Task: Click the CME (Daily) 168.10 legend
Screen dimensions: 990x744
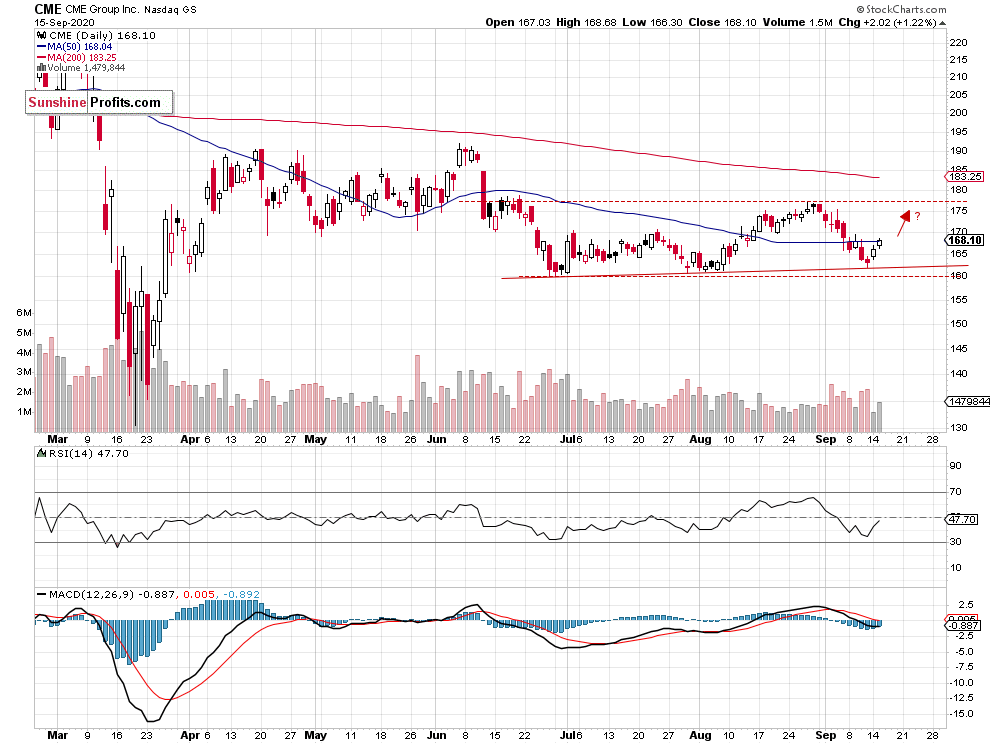Action: pos(102,35)
